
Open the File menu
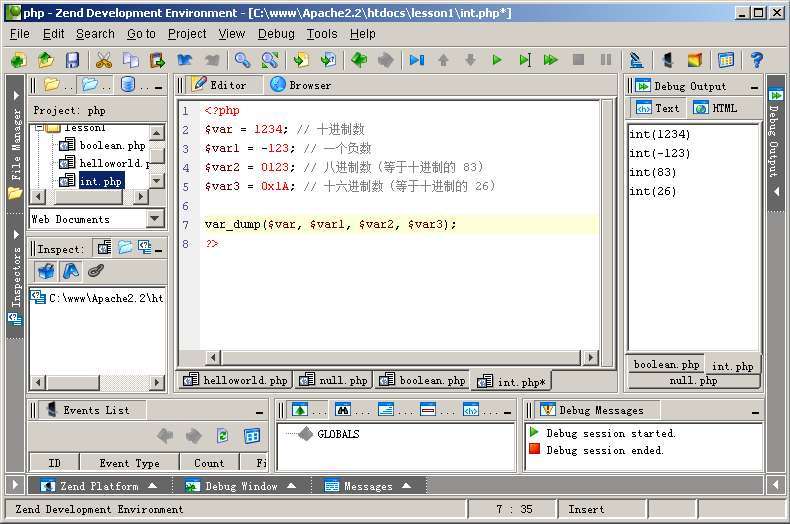pos(20,34)
